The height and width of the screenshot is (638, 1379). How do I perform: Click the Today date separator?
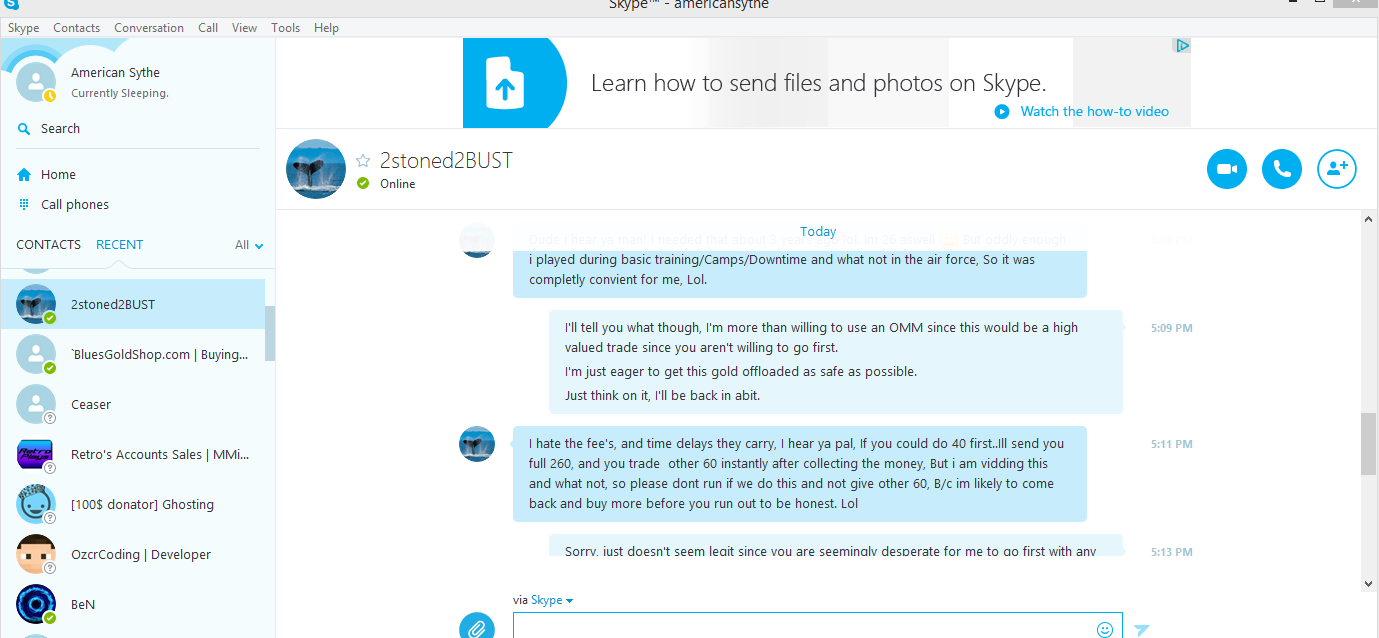(818, 231)
